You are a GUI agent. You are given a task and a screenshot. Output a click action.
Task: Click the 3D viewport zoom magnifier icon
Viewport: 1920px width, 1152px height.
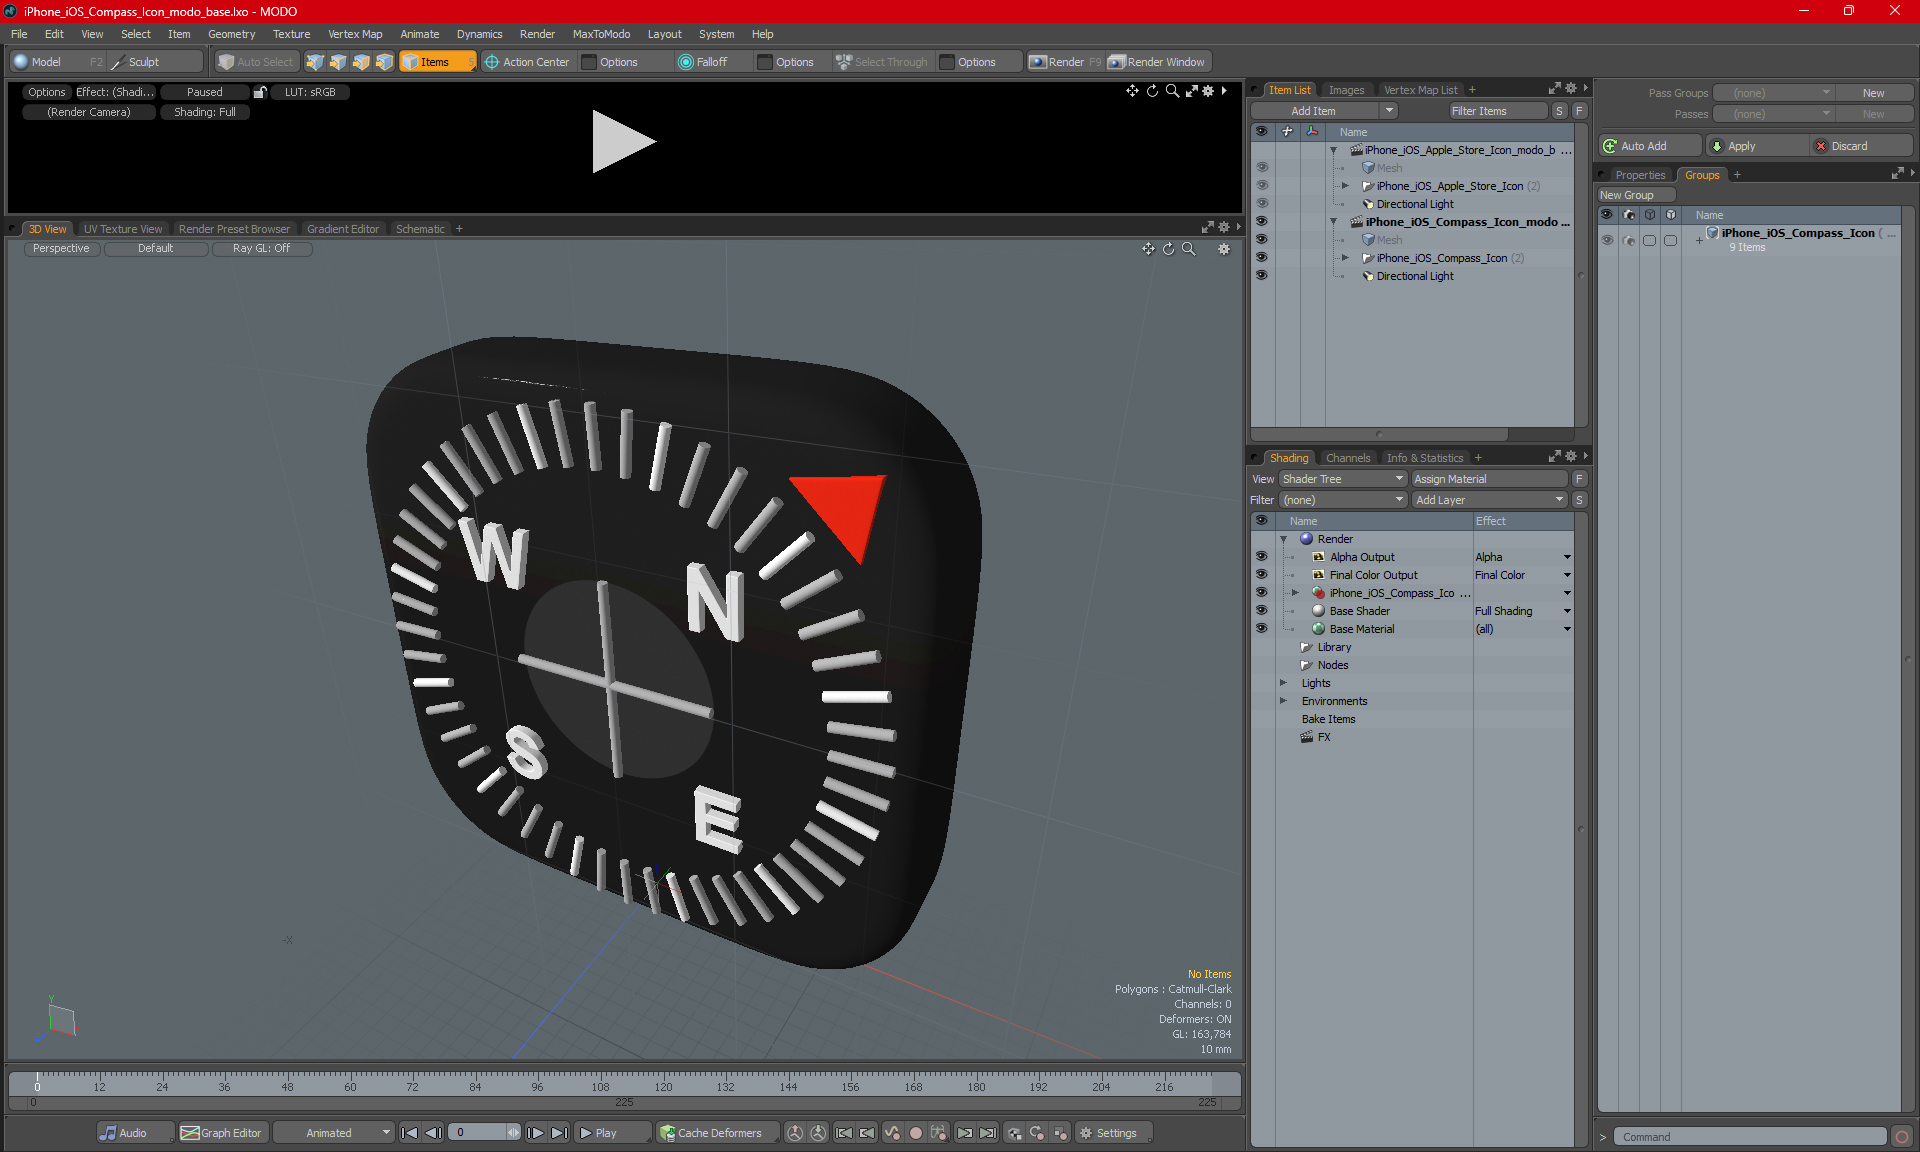point(1189,249)
